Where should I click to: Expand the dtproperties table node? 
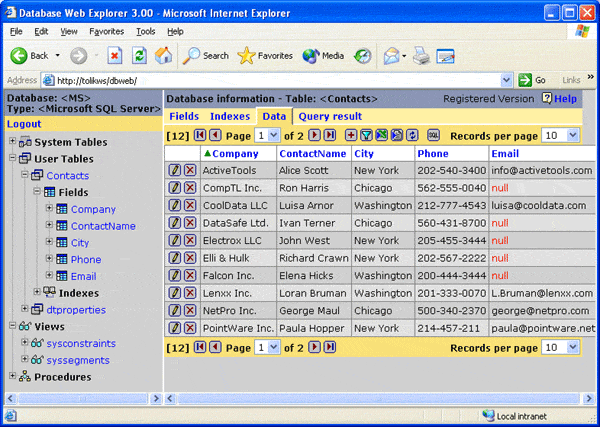[x=25, y=308]
